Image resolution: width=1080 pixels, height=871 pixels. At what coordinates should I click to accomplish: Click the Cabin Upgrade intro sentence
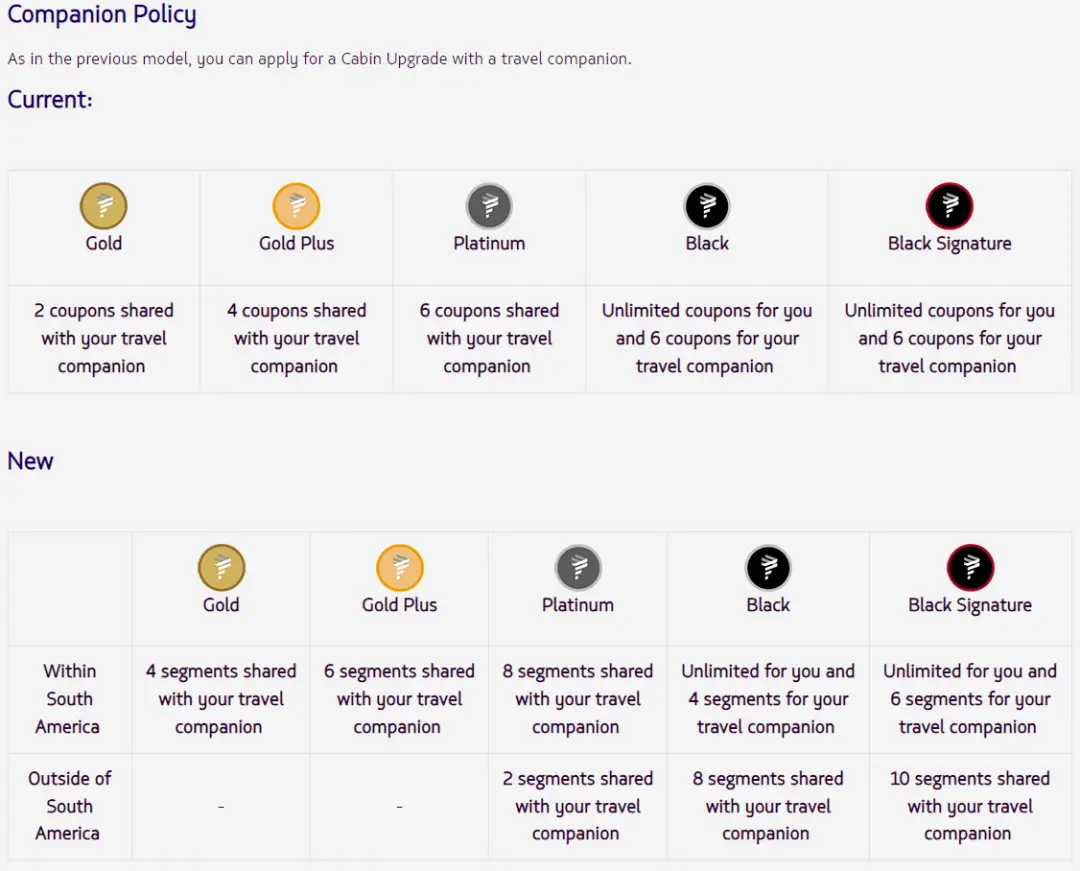(x=319, y=59)
